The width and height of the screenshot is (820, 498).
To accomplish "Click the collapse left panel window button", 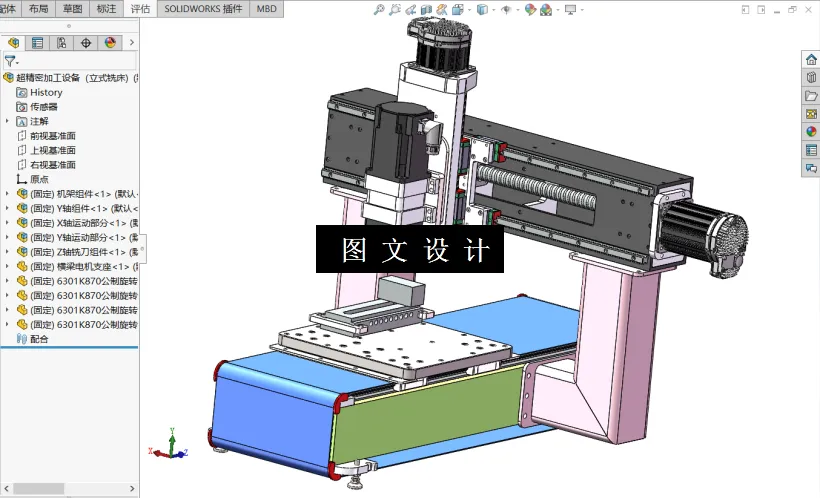I will coord(745,9).
